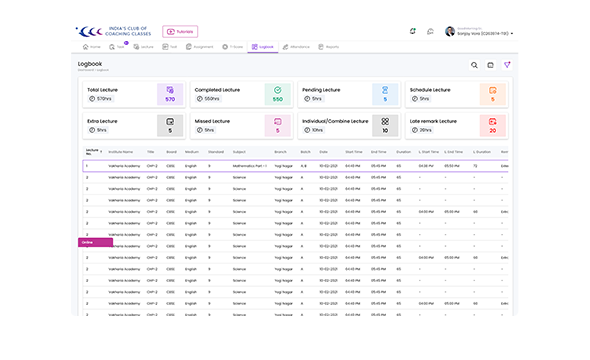This screenshot has width=590, height=360.
Task: Click the Medium column header
Action: pyautogui.click(x=192, y=152)
